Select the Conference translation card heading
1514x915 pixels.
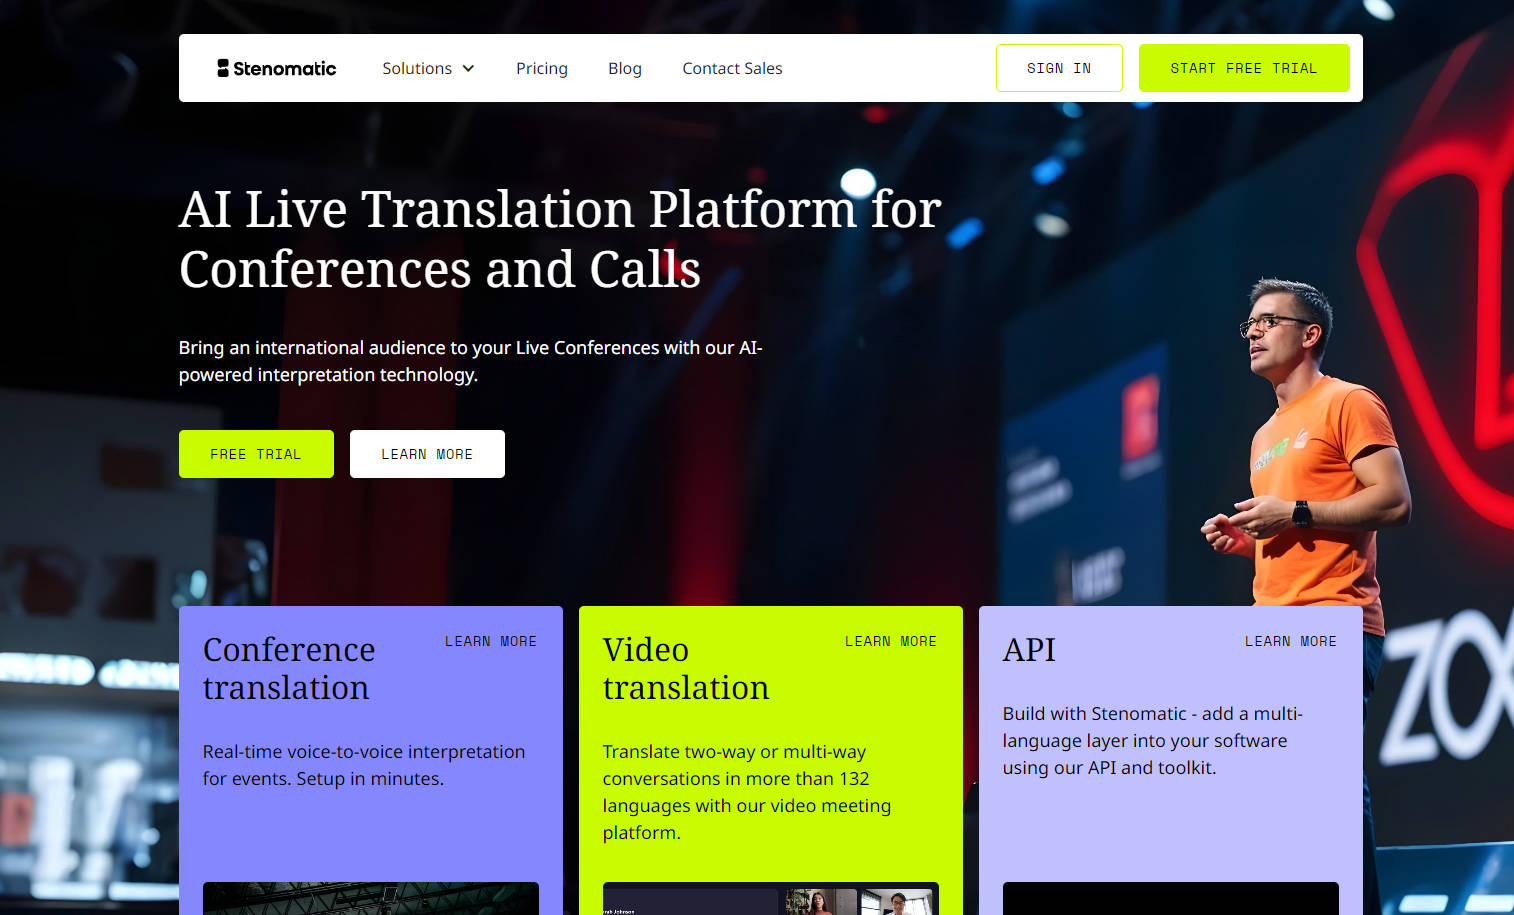pos(289,669)
